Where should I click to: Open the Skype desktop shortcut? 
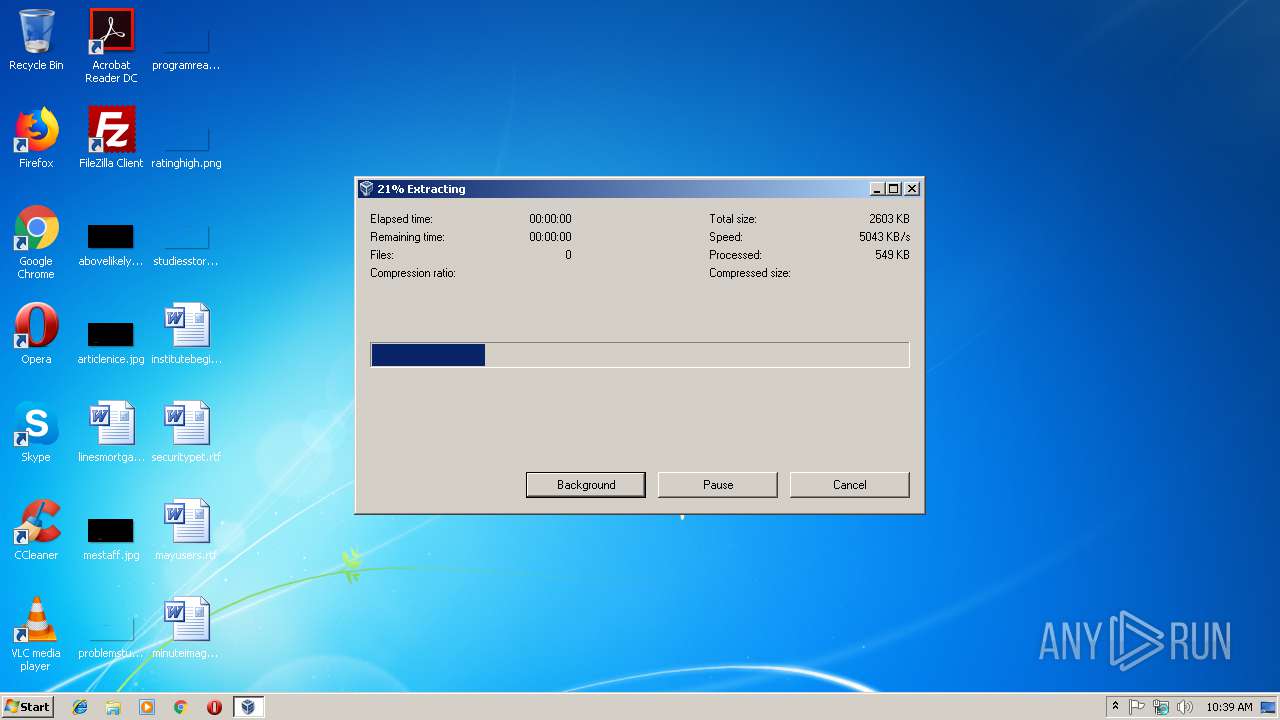[x=36, y=432]
